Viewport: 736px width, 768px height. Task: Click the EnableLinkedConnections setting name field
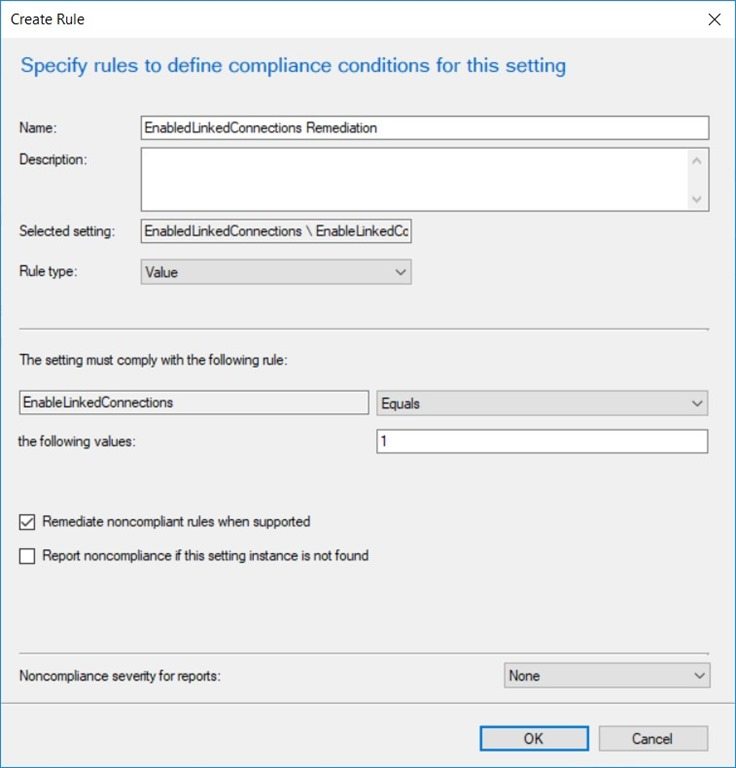click(x=194, y=403)
